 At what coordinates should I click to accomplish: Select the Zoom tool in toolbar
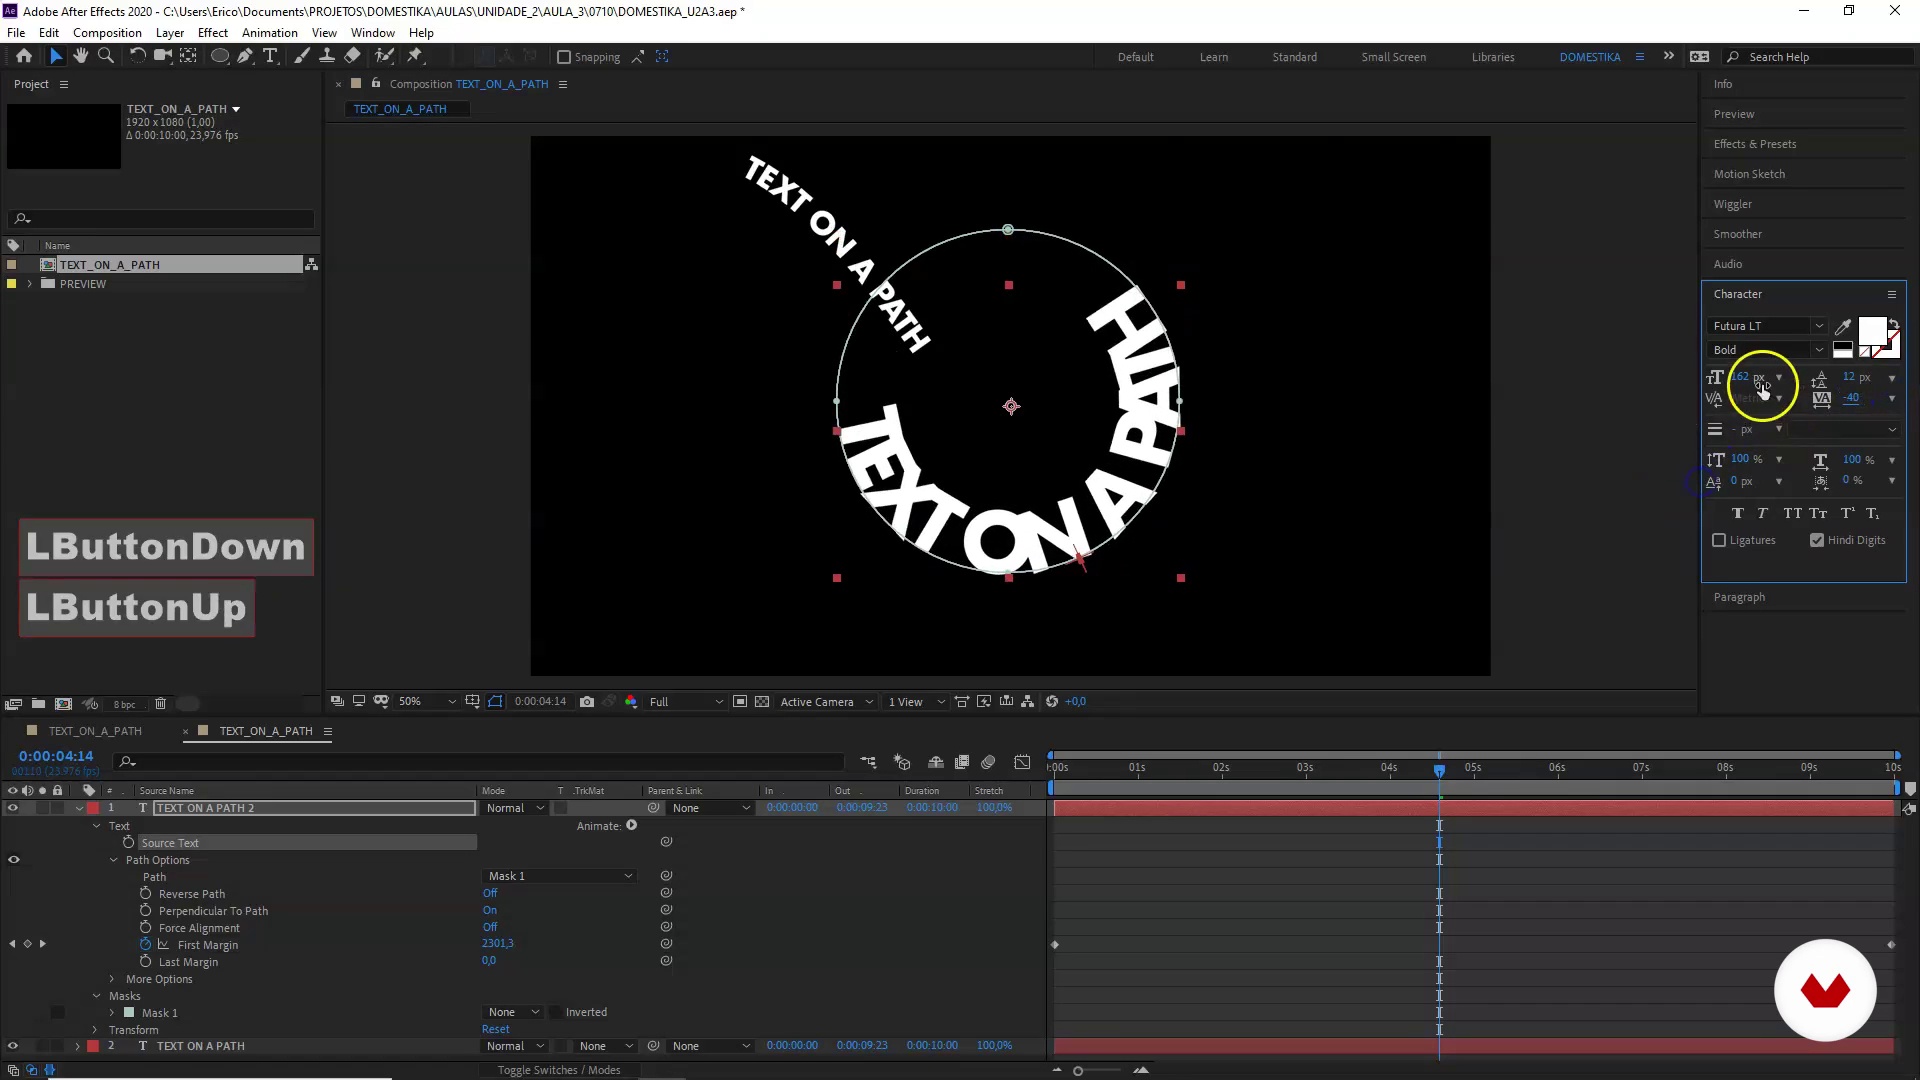click(105, 56)
